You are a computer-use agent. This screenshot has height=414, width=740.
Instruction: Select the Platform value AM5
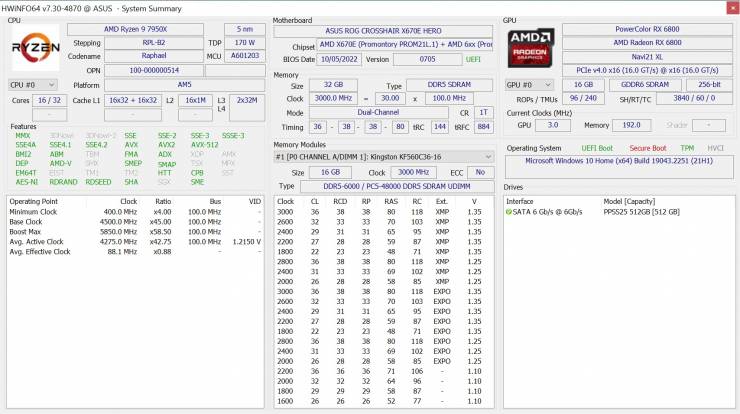(185, 85)
